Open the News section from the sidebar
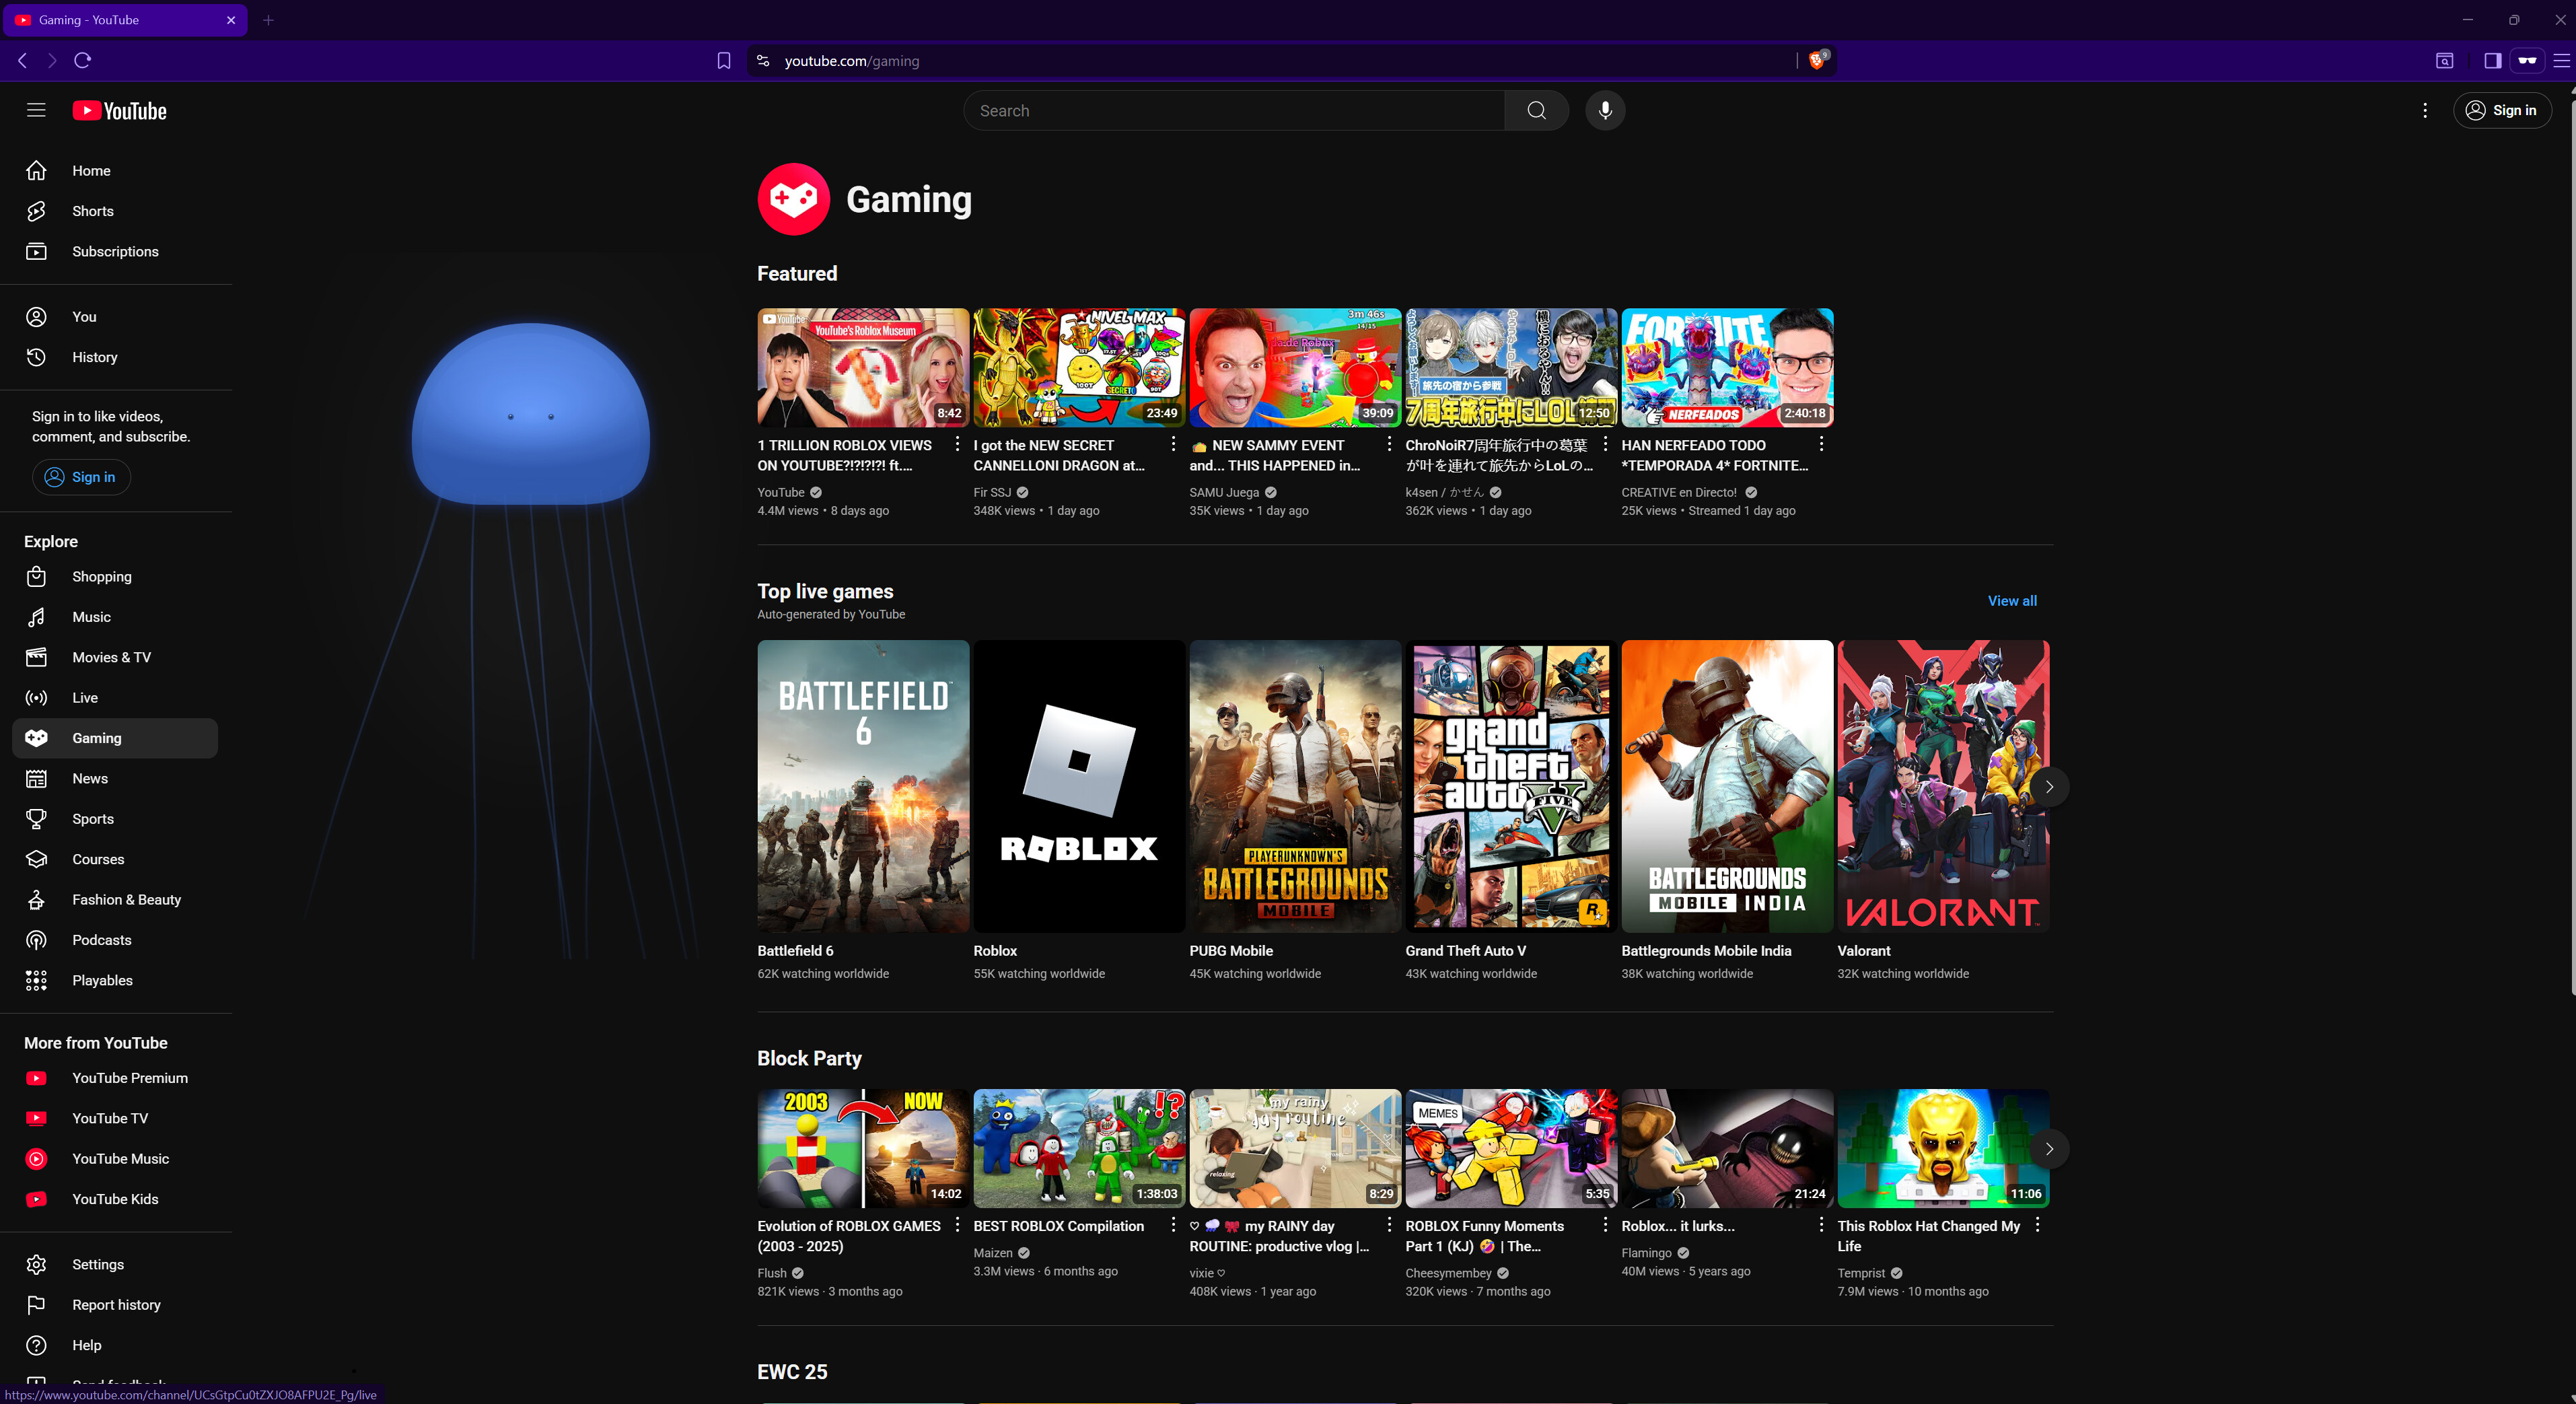The width and height of the screenshot is (2576, 1404). 90,778
